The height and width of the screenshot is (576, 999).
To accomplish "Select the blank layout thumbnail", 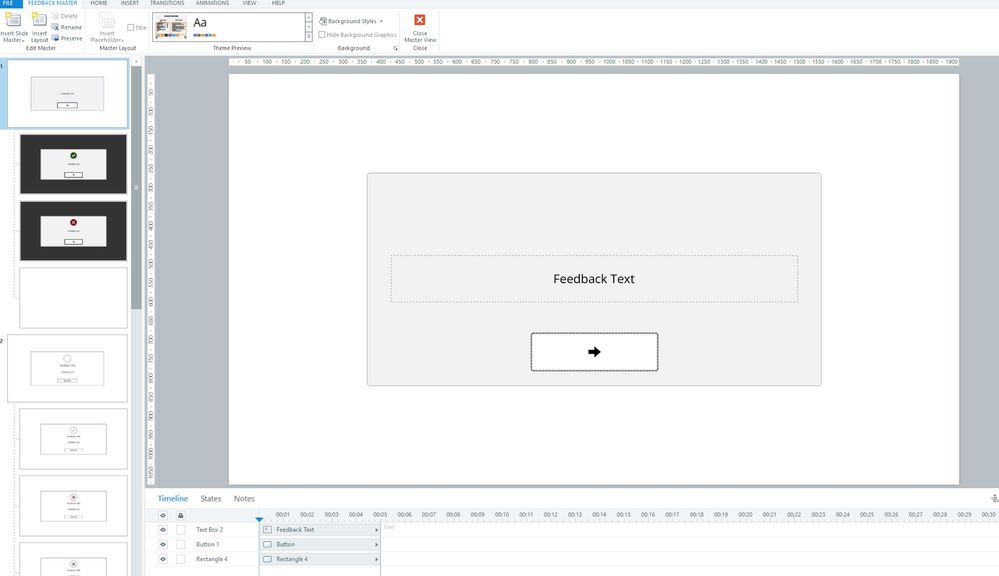I will [73, 298].
